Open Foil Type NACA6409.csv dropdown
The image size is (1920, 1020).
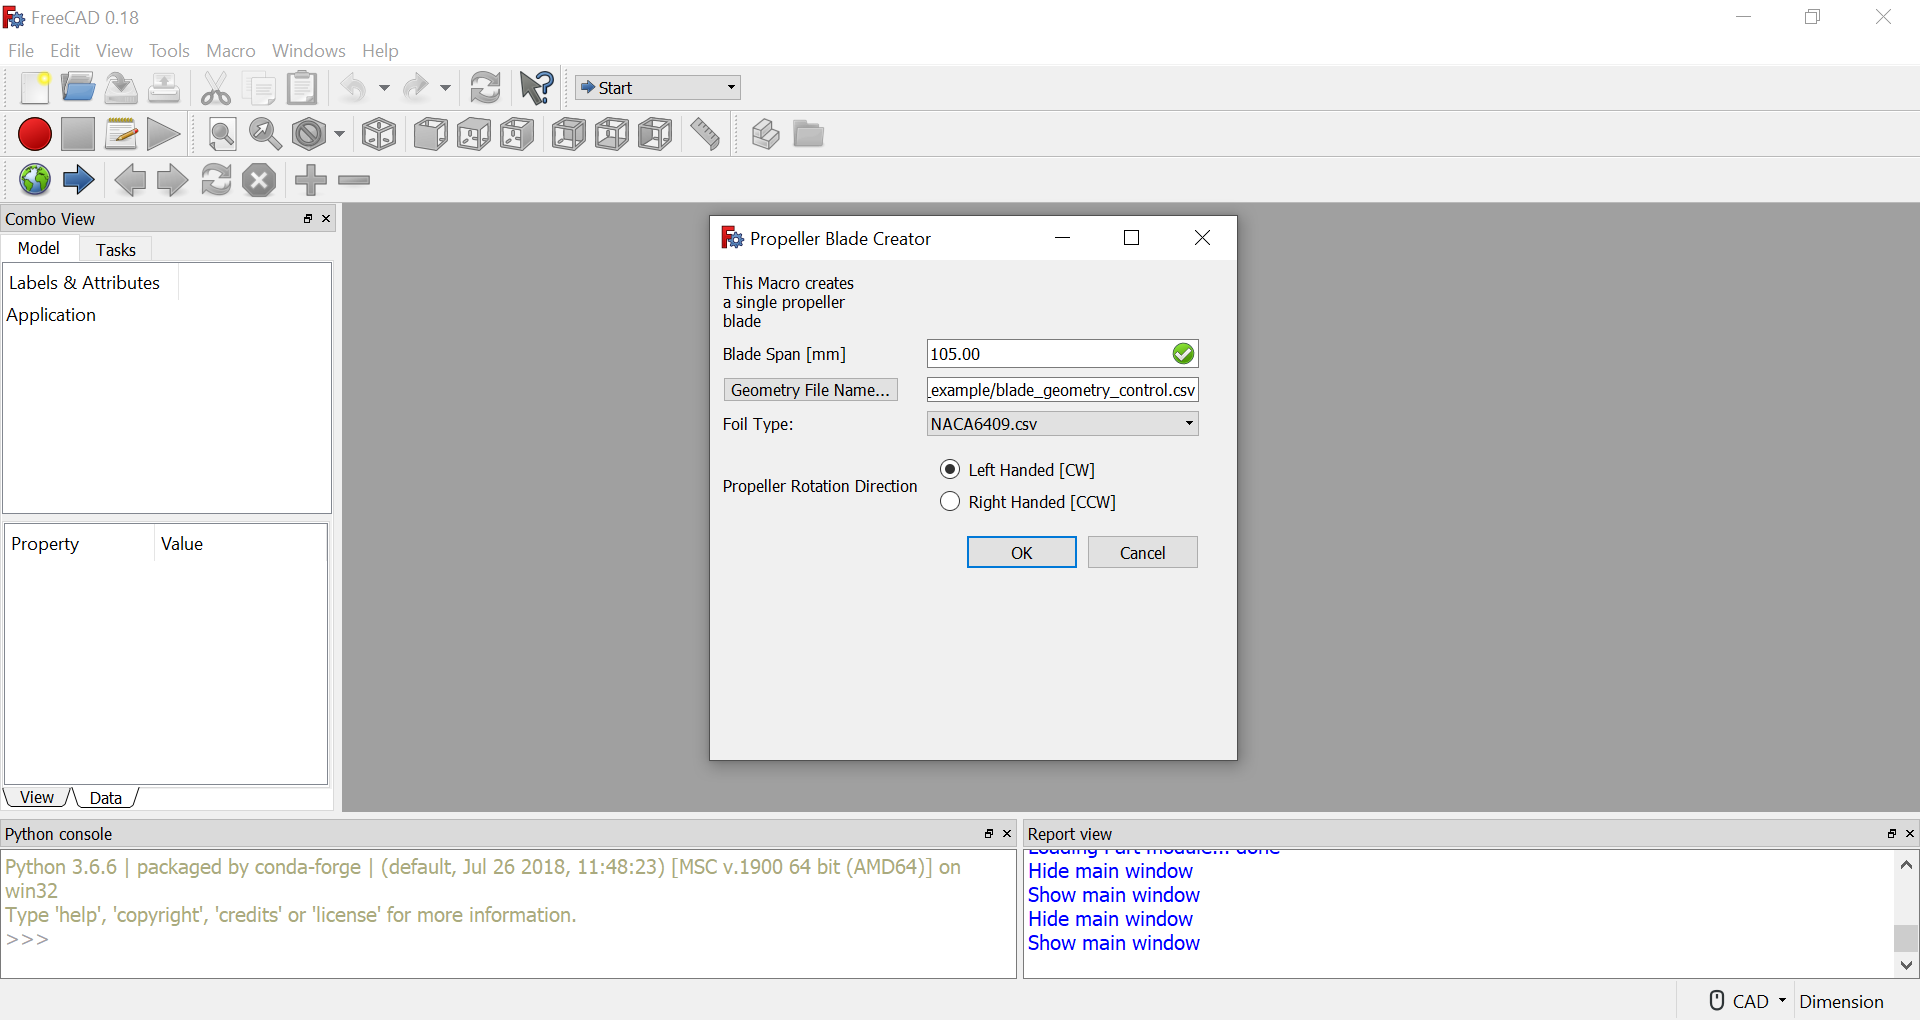[x=1062, y=424]
